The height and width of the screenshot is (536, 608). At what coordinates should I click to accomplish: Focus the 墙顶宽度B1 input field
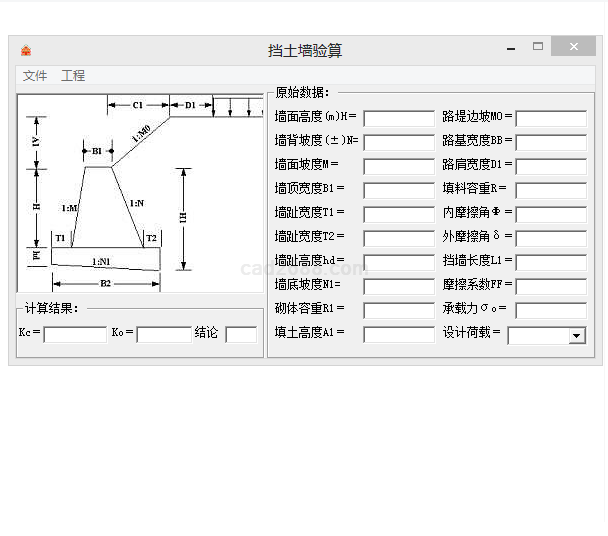click(x=398, y=191)
